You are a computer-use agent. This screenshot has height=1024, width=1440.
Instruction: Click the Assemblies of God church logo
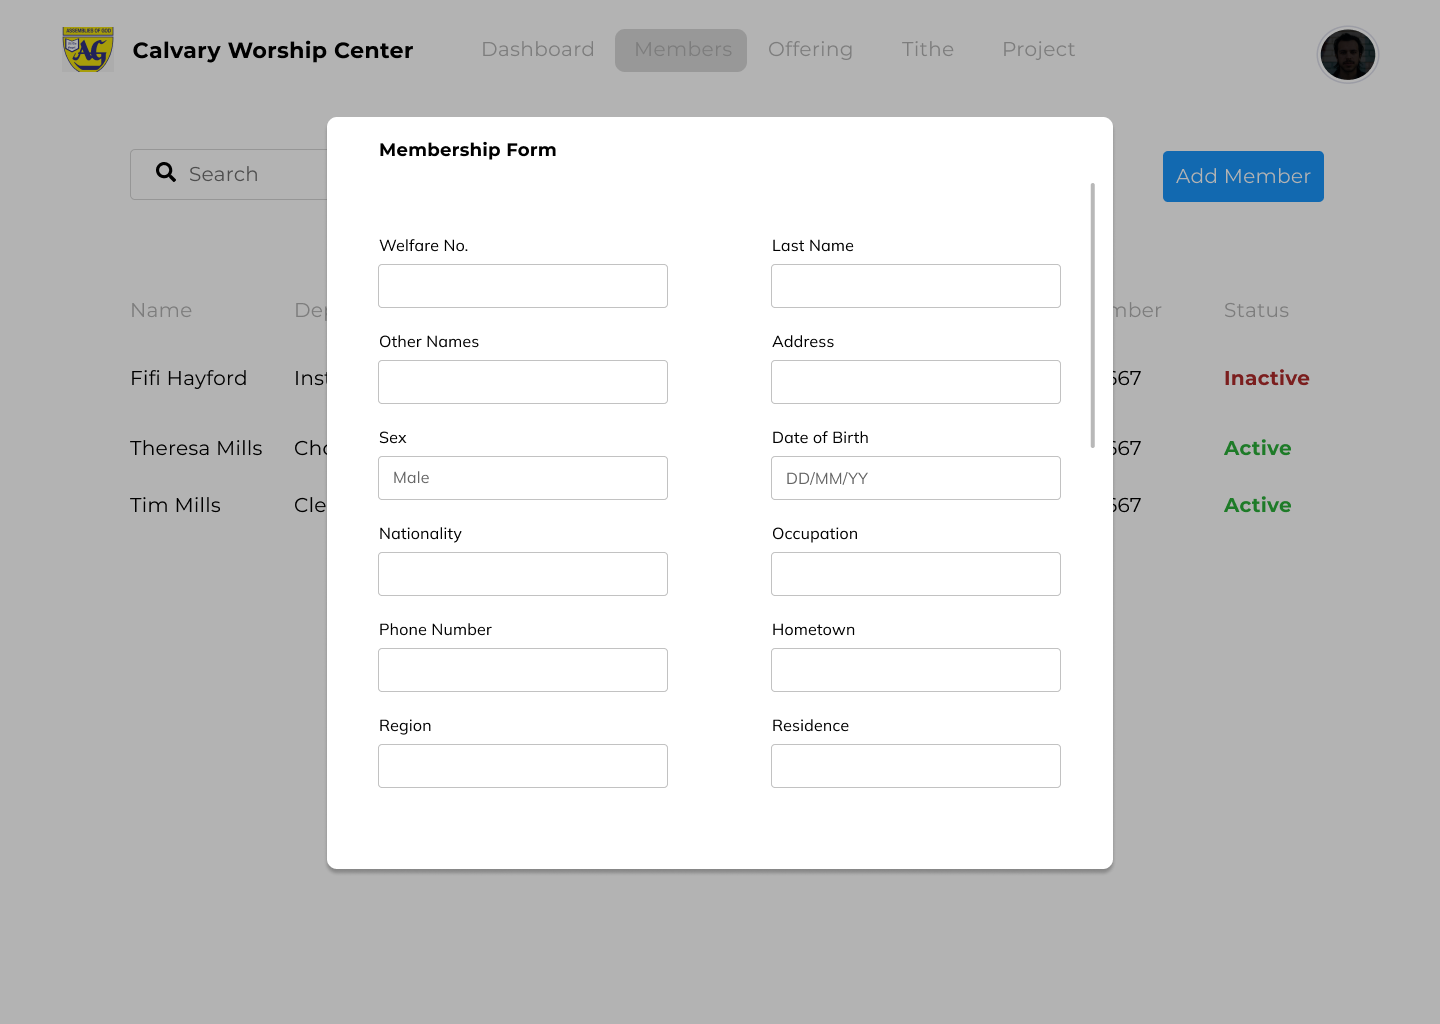87,47
